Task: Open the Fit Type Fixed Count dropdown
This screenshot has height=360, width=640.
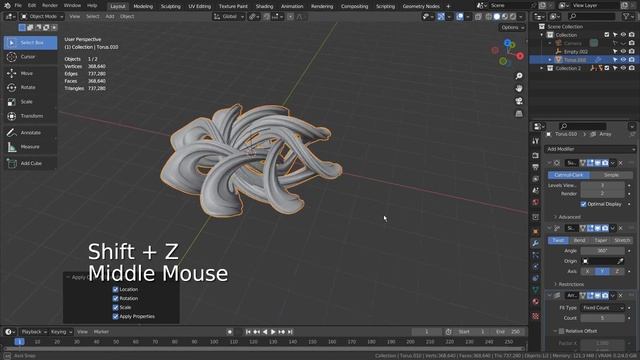Action: (602, 308)
